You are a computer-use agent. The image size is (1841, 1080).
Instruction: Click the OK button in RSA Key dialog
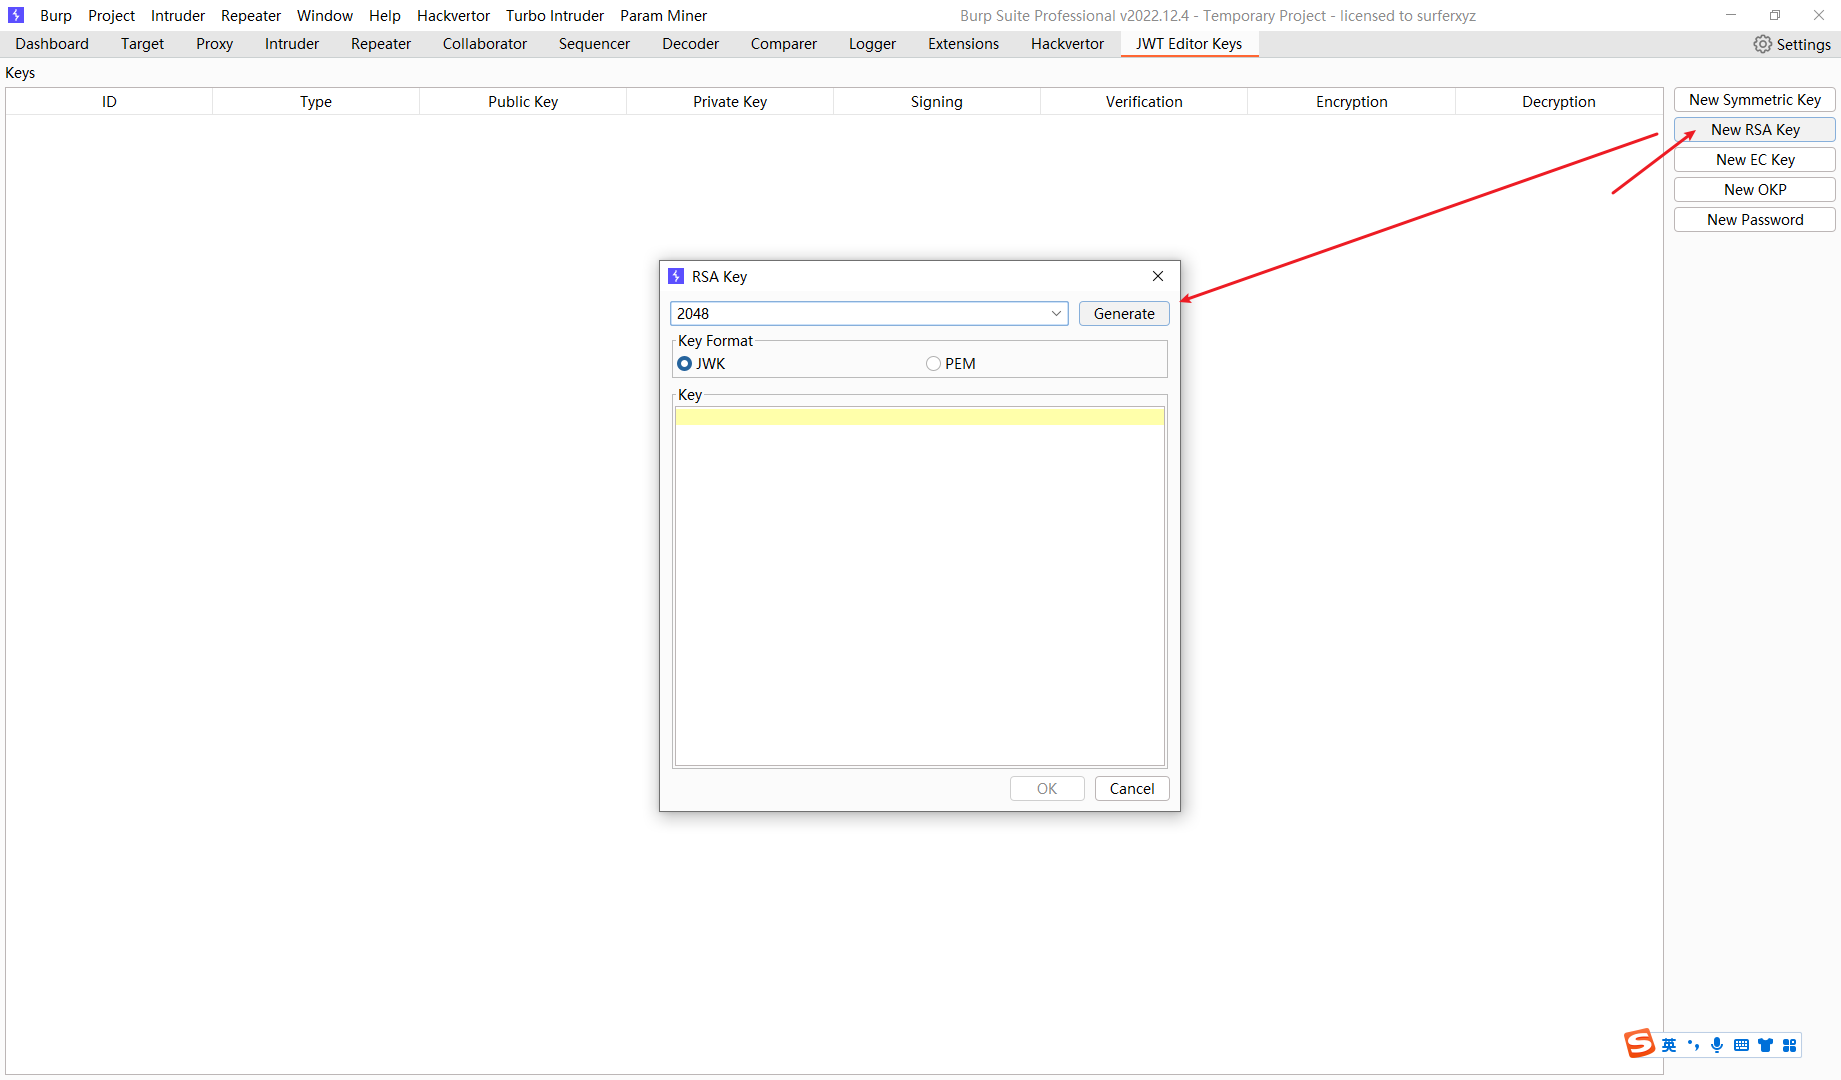point(1047,789)
